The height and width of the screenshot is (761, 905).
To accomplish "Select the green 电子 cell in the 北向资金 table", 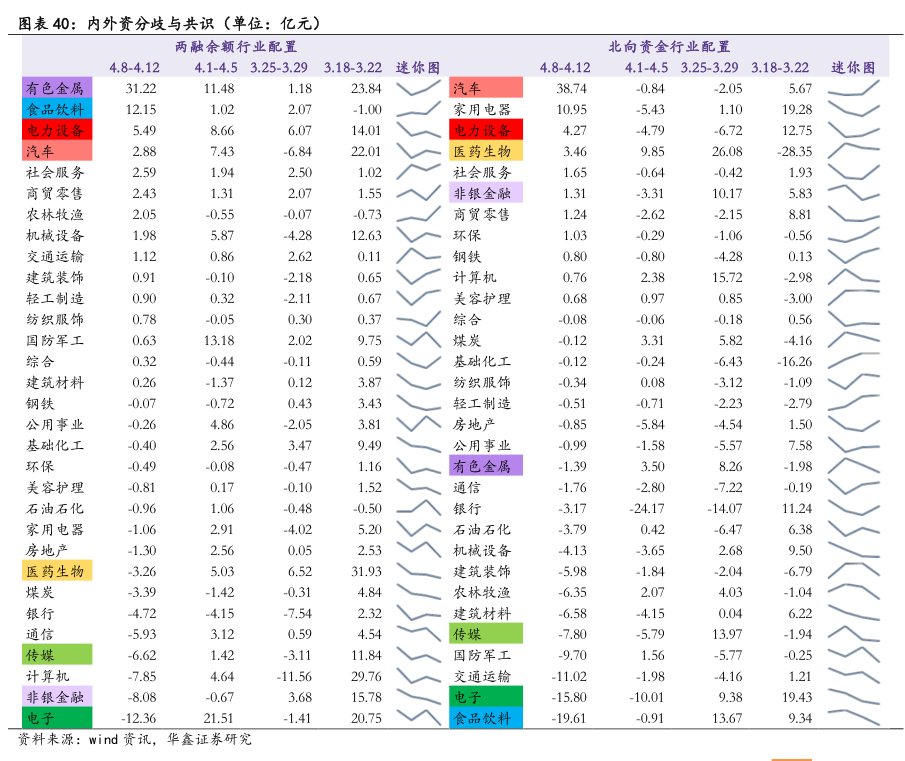I will click(x=486, y=697).
